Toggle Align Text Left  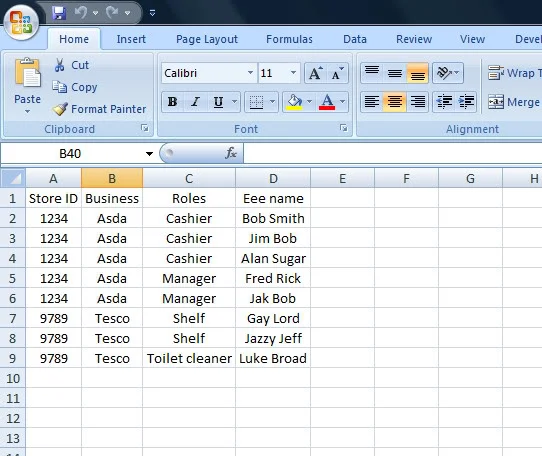point(372,102)
